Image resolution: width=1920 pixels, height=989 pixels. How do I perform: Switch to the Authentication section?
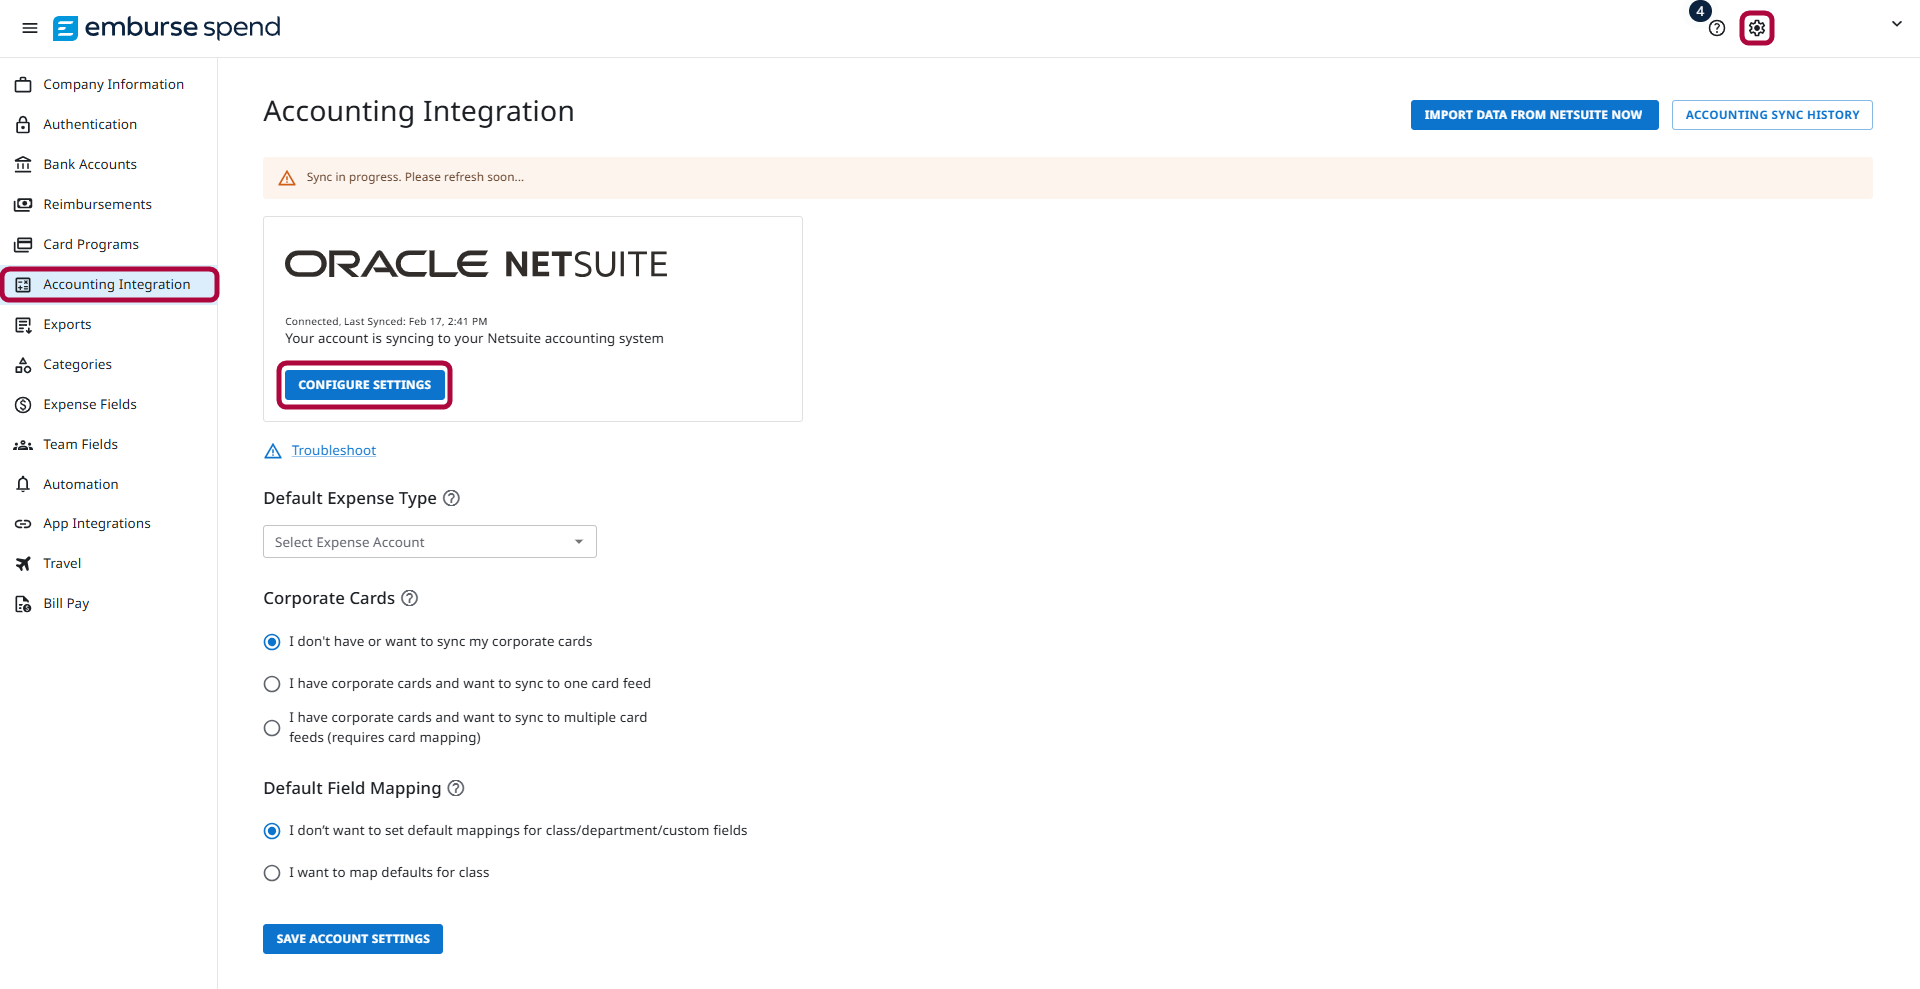(x=90, y=124)
